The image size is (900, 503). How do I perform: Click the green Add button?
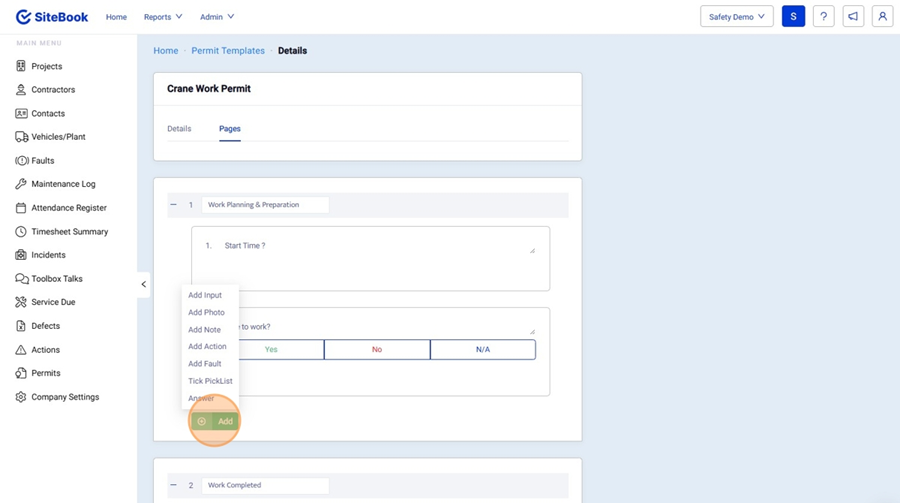215,422
